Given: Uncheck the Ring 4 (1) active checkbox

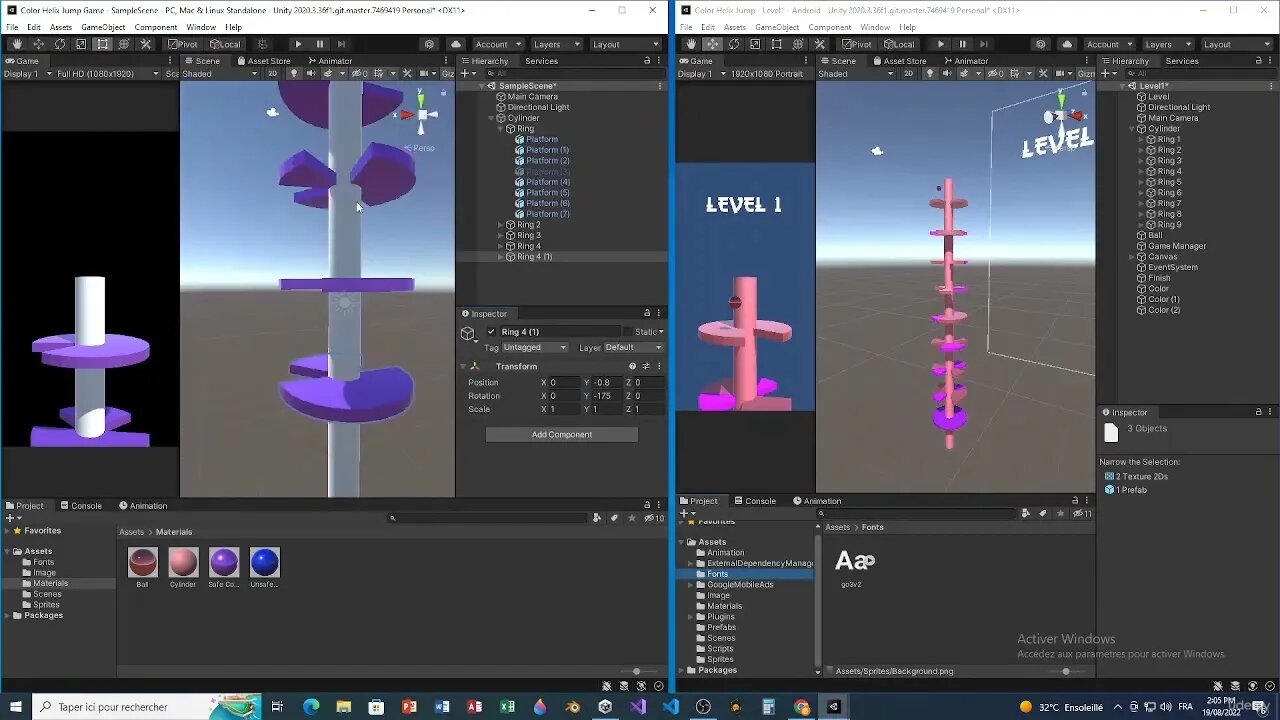Looking at the screenshot, I should click(491, 332).
